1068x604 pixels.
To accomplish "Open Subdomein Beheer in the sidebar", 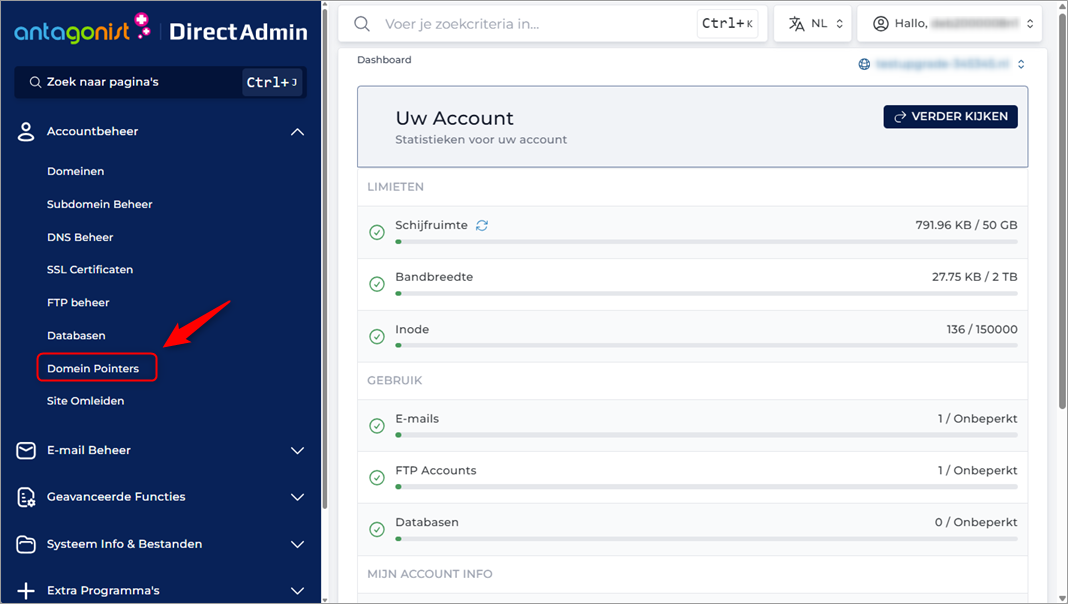I will (x=99, y=204).
